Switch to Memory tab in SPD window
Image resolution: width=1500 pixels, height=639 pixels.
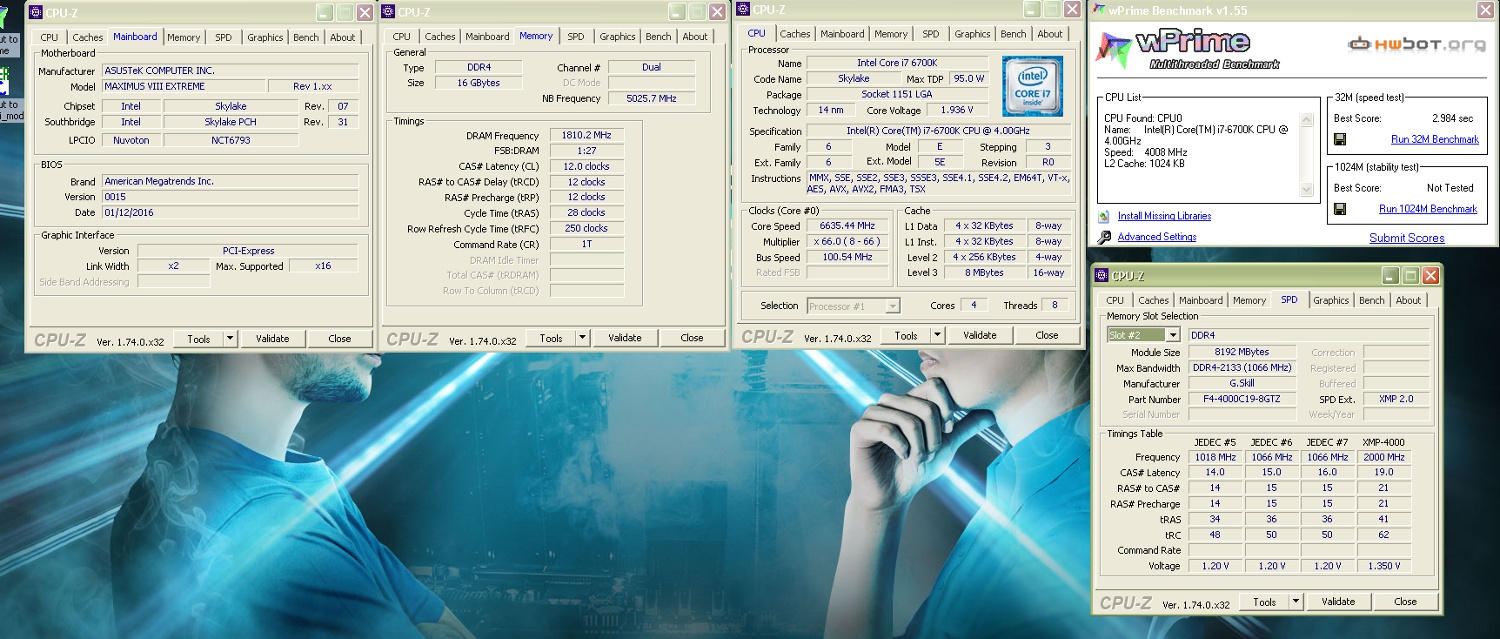1249,300
